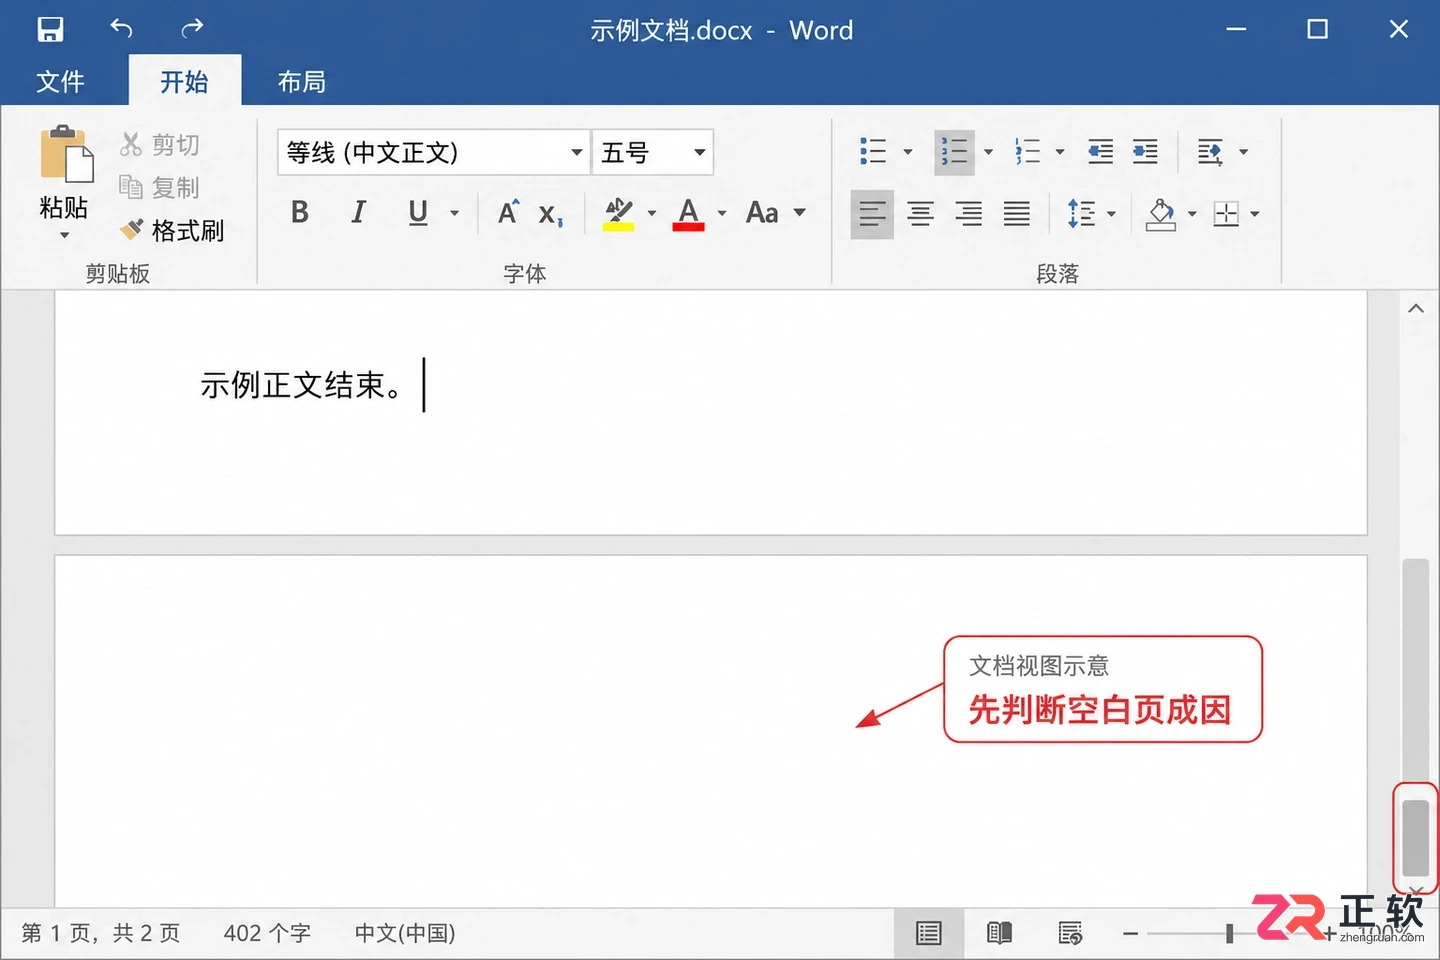Open the borders tool
The width and height of the screenshot is (1440, 960).
coord(1226,213)
